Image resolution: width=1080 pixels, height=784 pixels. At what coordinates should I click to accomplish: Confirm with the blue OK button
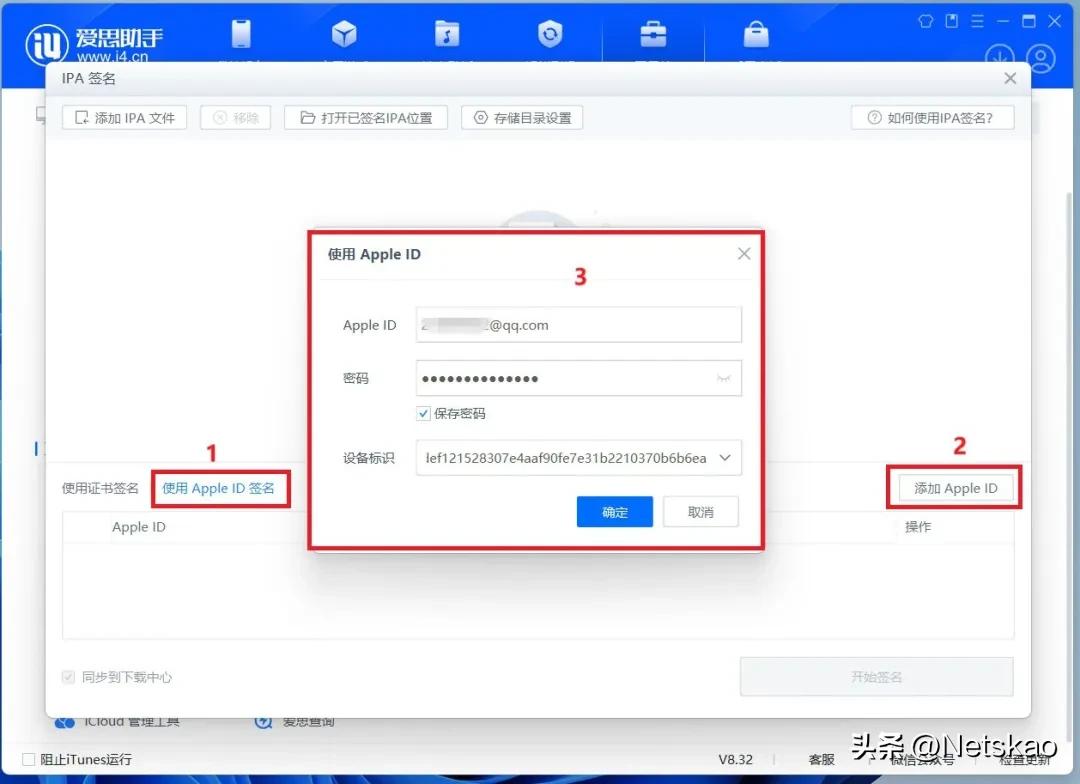(614, 512)
